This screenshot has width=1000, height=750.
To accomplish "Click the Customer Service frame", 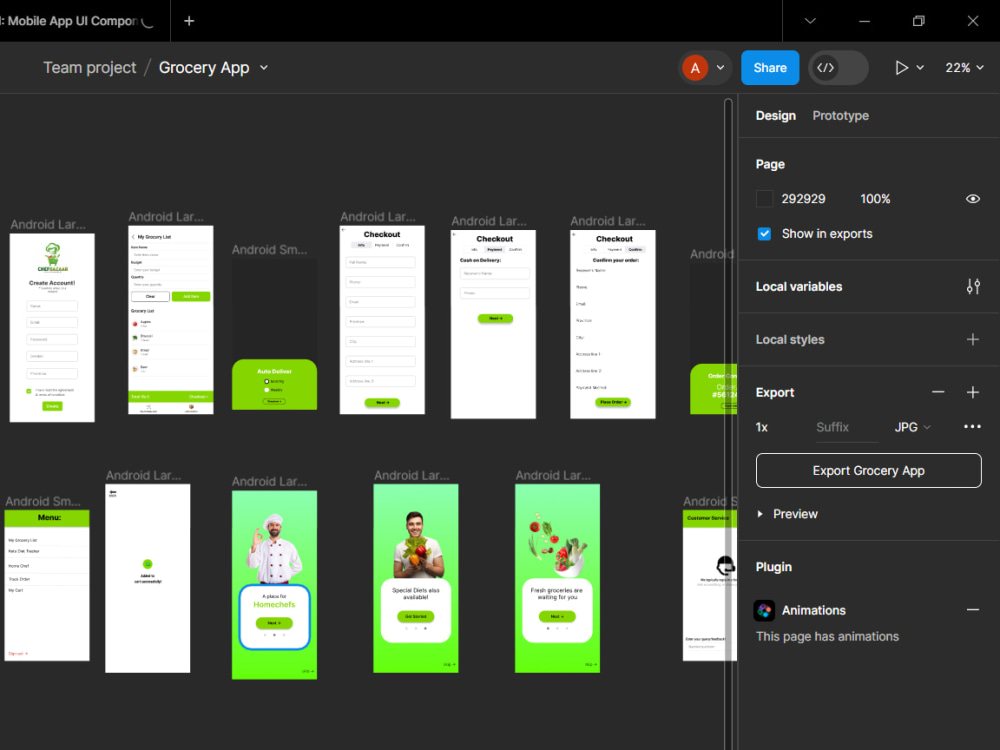I will click(709, 585).
